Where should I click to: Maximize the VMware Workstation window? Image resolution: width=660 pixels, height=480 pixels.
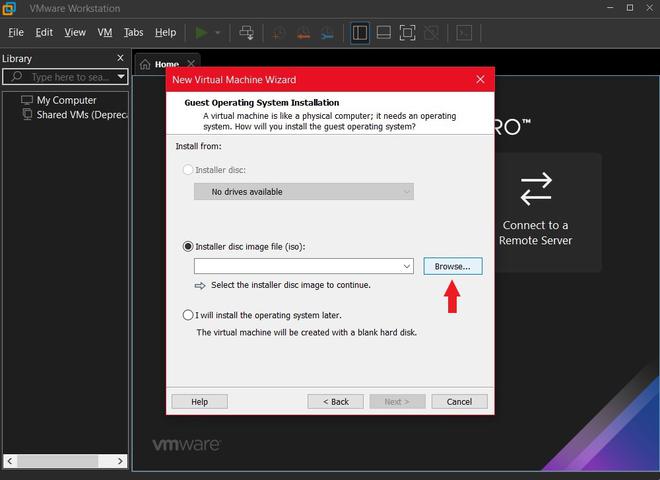[630, 8]
